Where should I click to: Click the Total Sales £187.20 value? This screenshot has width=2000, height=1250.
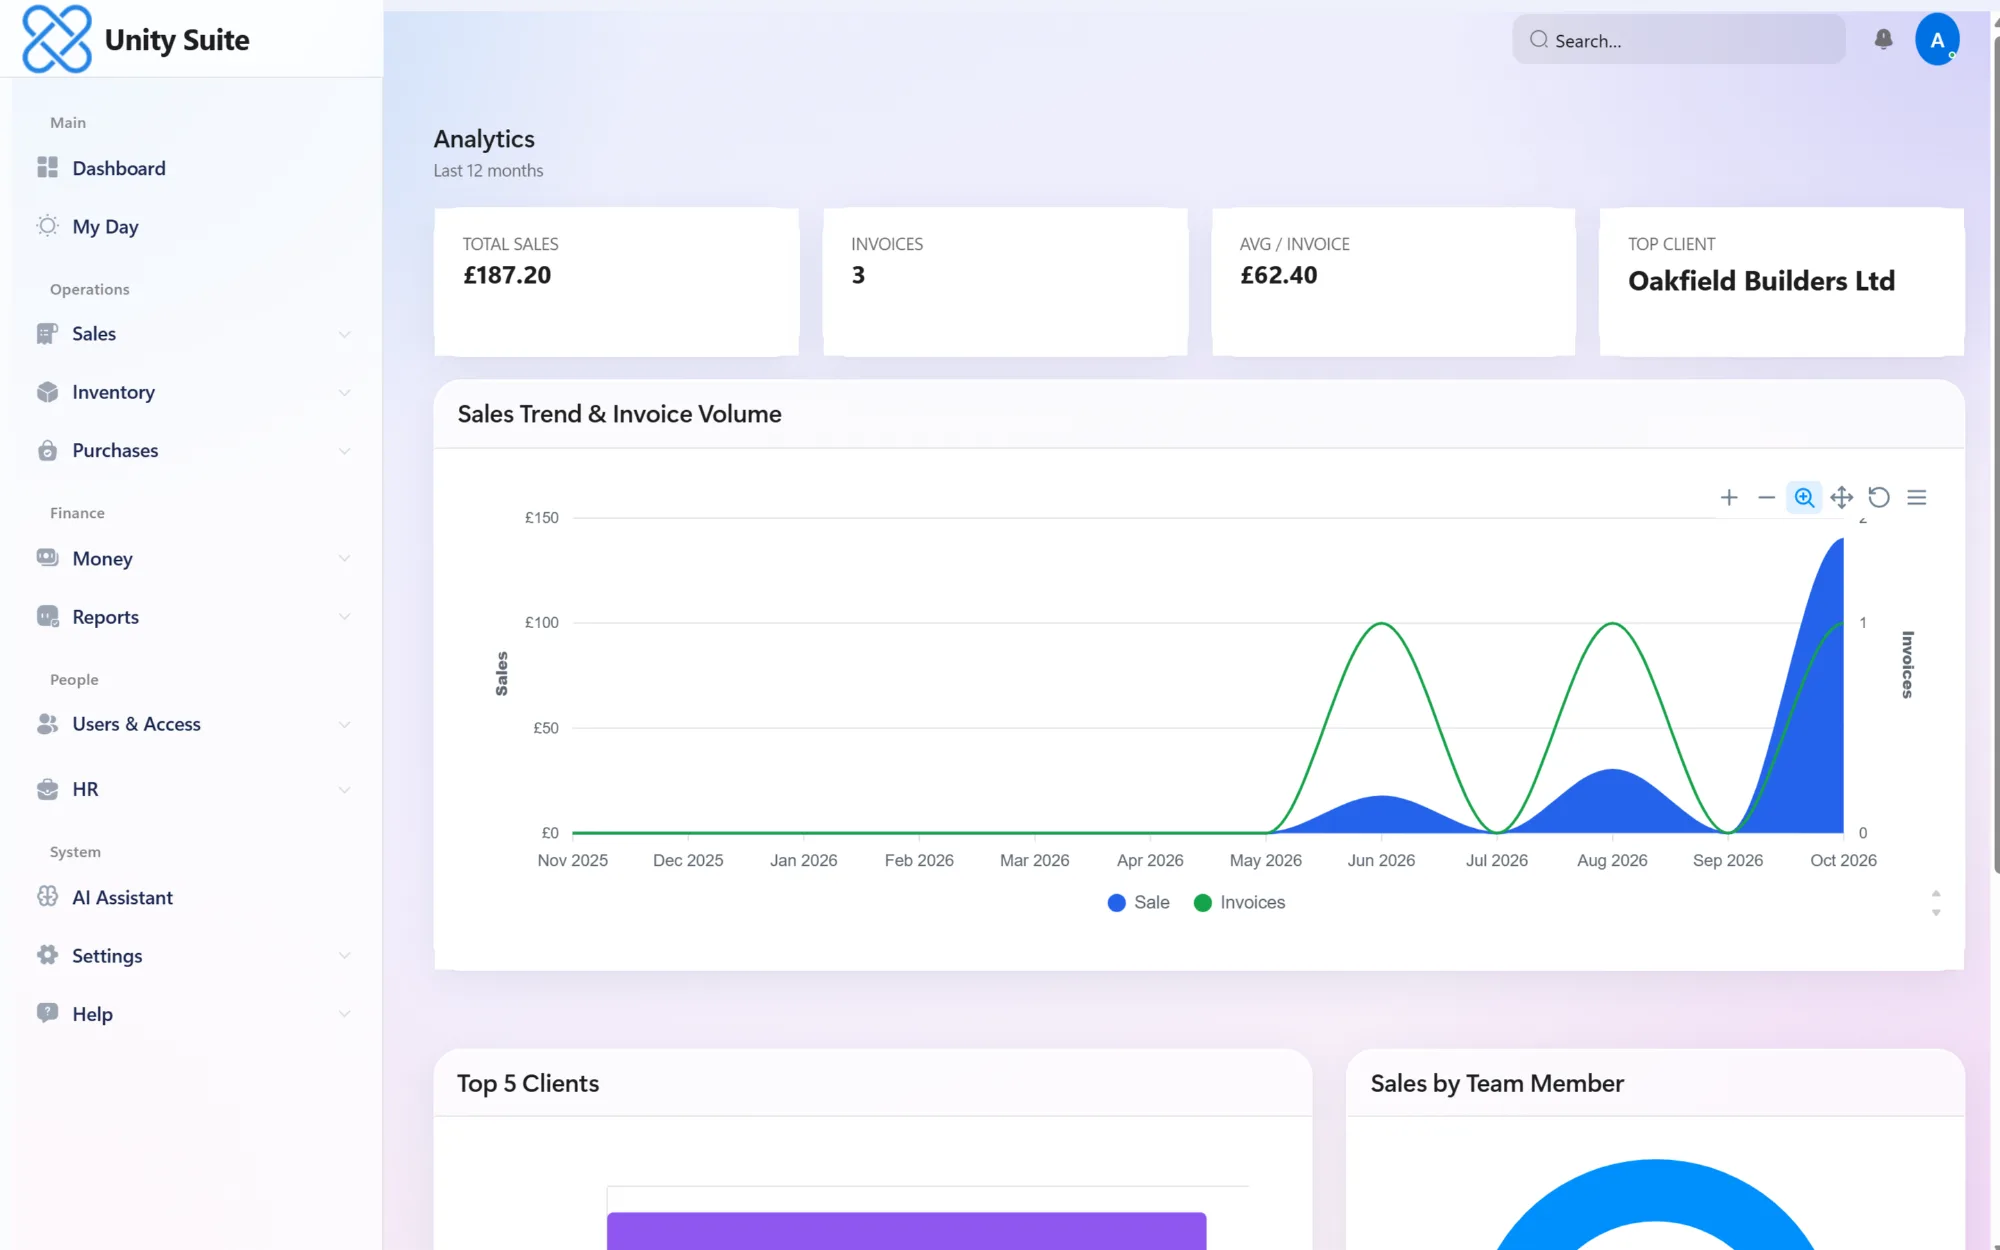(507, 275)
